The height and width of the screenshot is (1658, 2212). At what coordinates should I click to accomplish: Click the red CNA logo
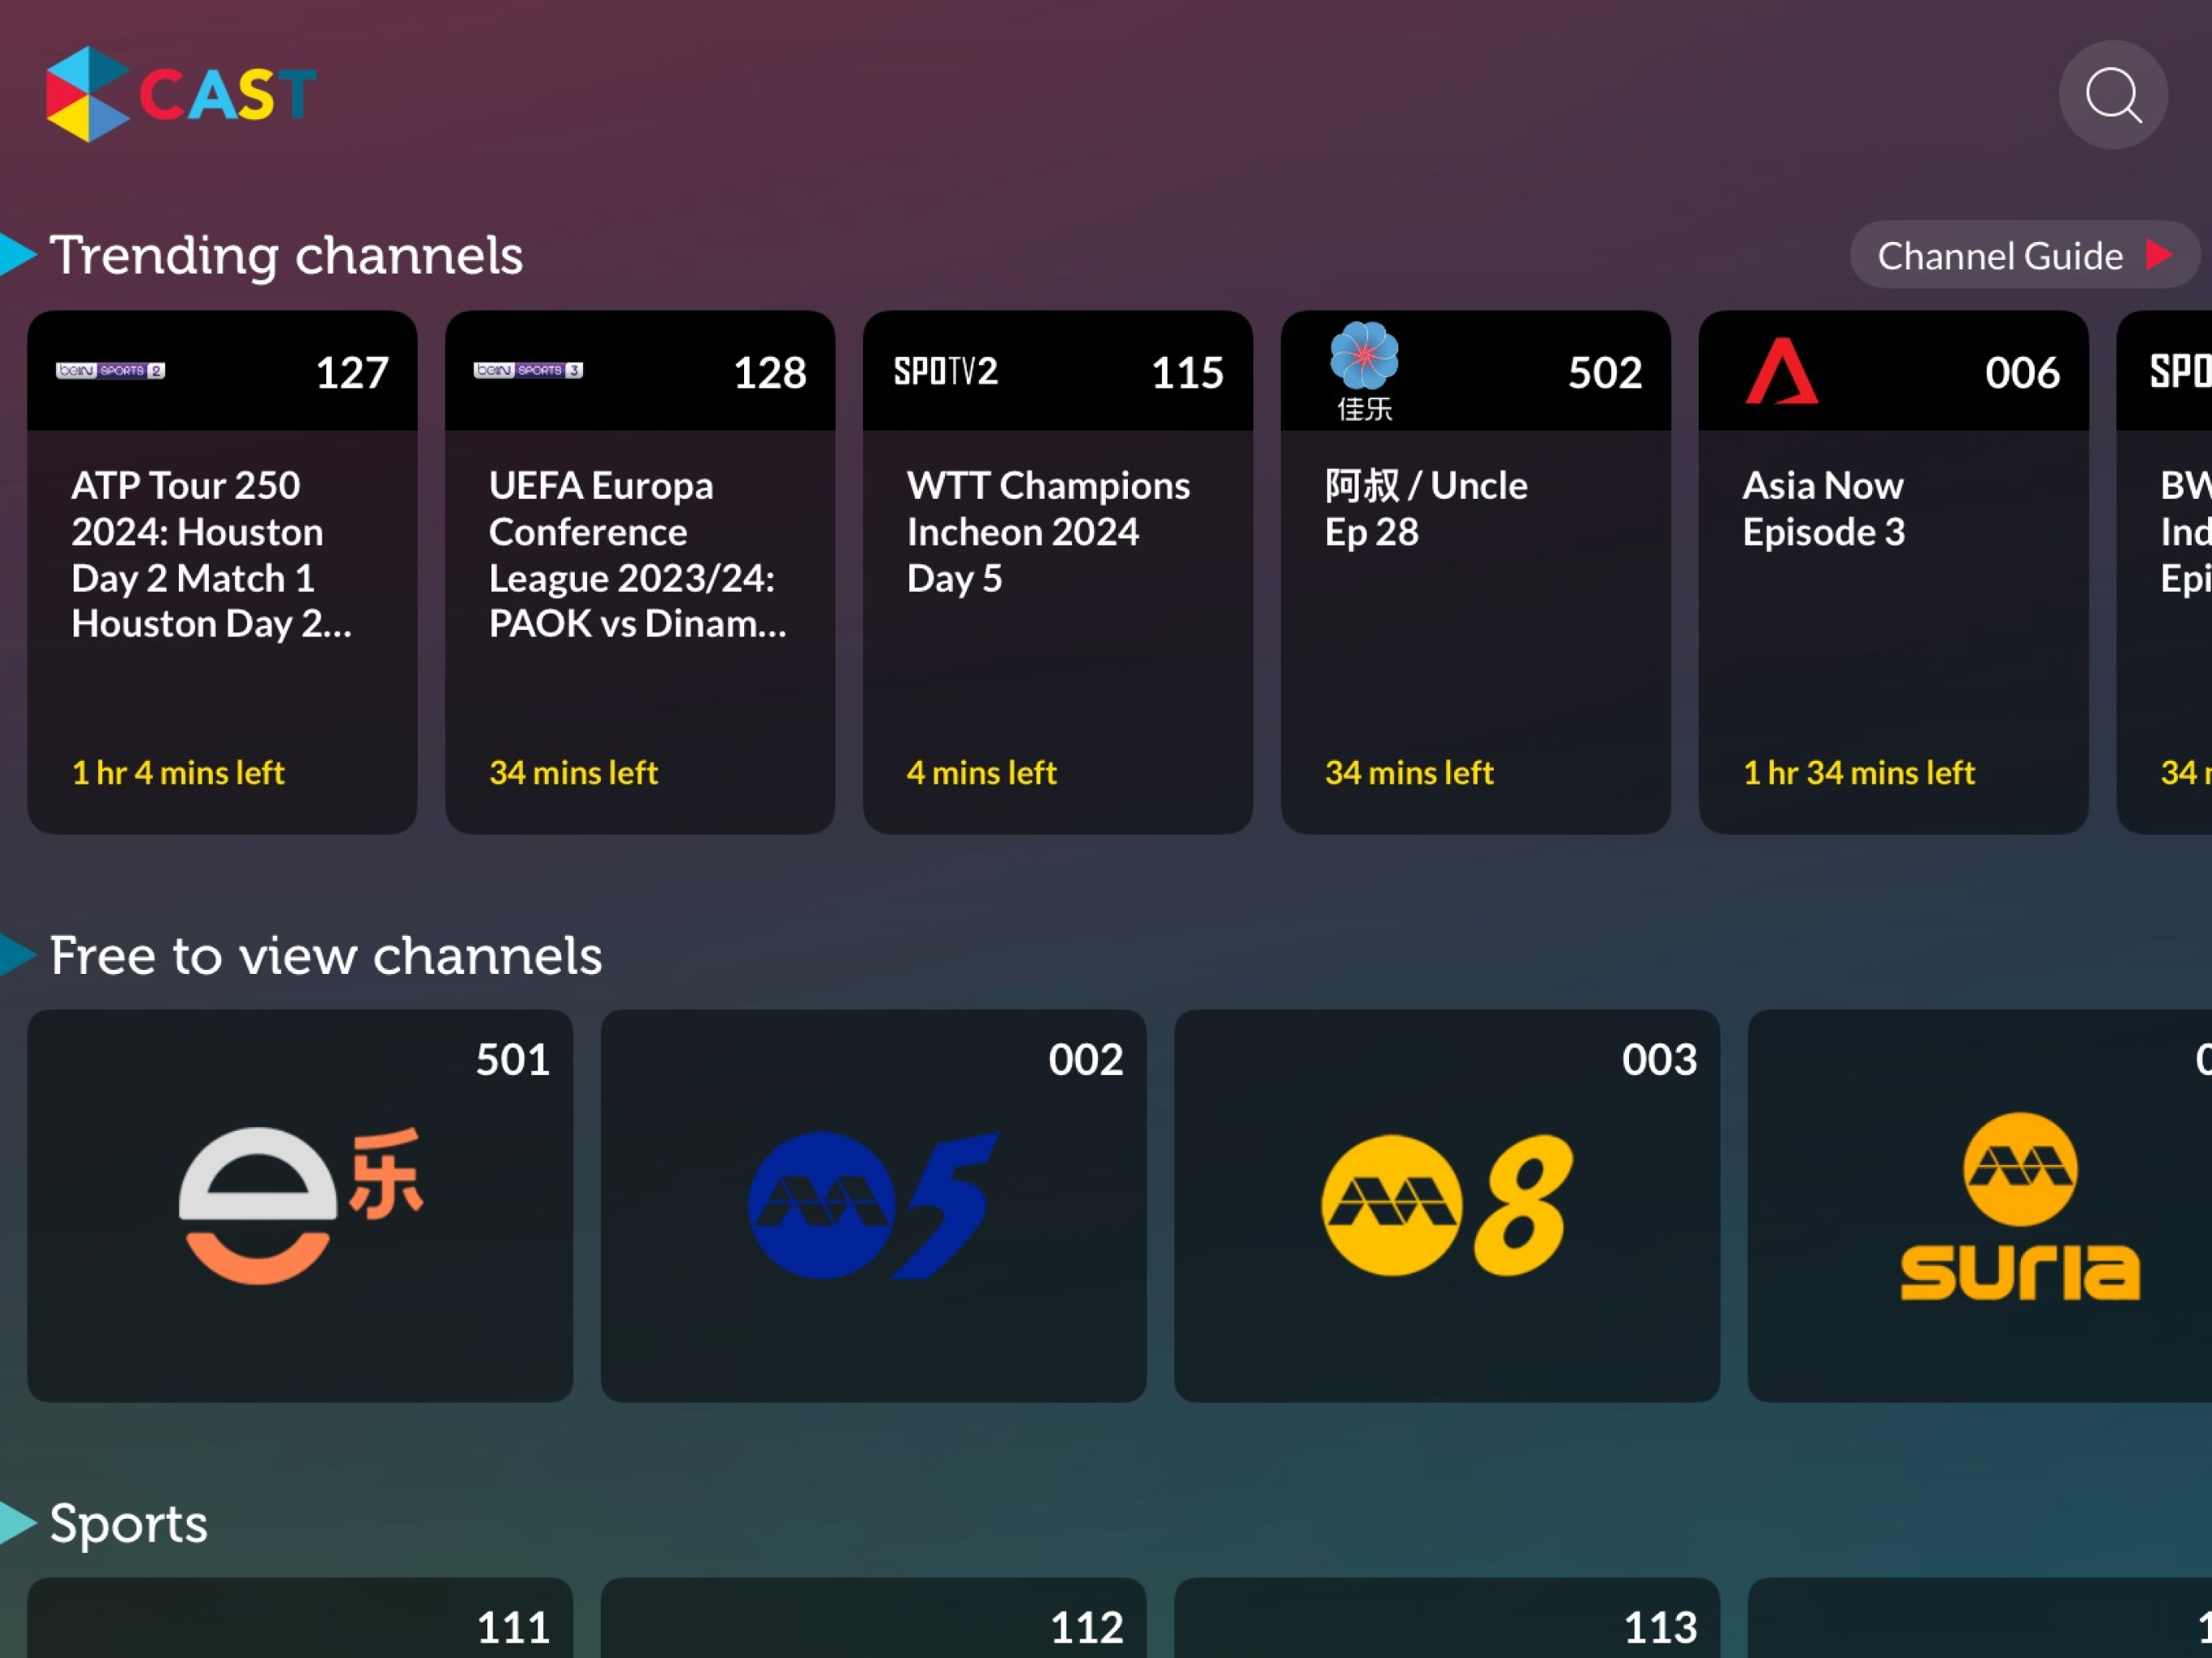click(1782, 371)
